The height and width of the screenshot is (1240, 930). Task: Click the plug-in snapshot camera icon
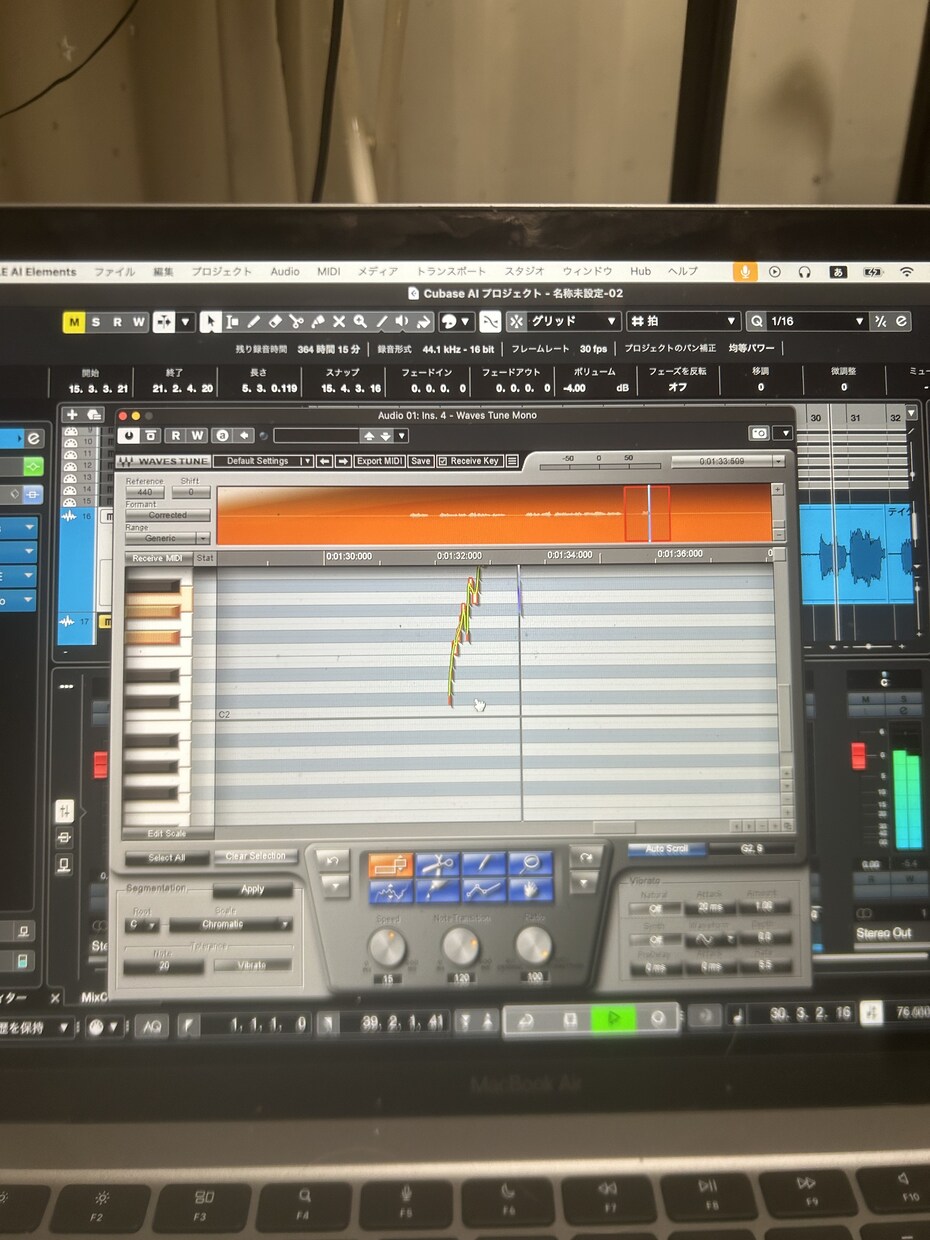tap(760, 433)
